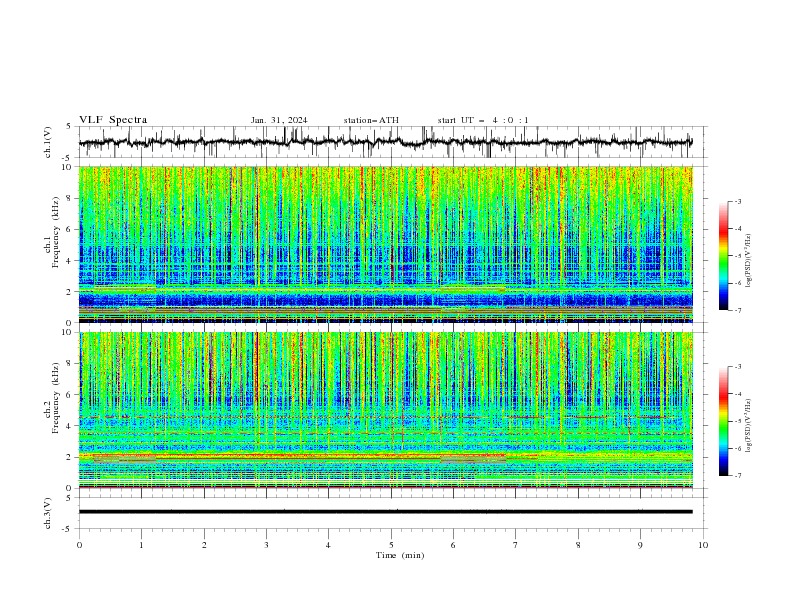Select the ch.1 "Frequency (kHz)" axis label
This screenshot has width=792, height=612.
pos(56,232)
